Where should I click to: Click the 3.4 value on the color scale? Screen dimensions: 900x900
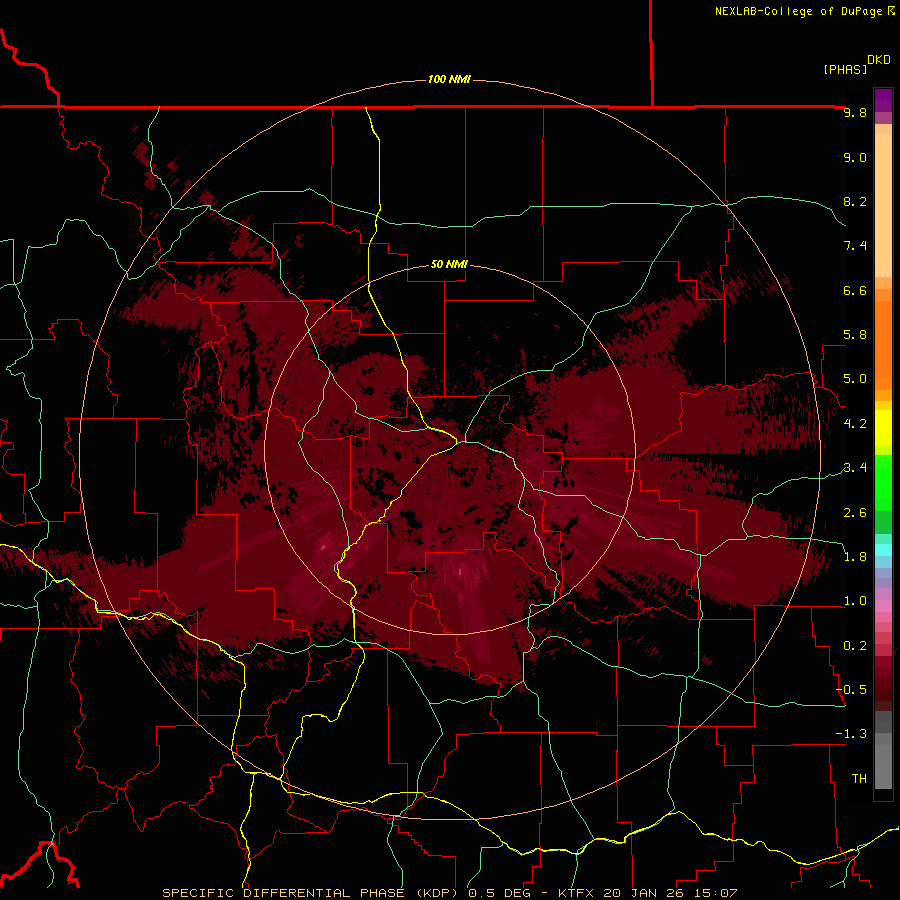[x=855, y=468]
